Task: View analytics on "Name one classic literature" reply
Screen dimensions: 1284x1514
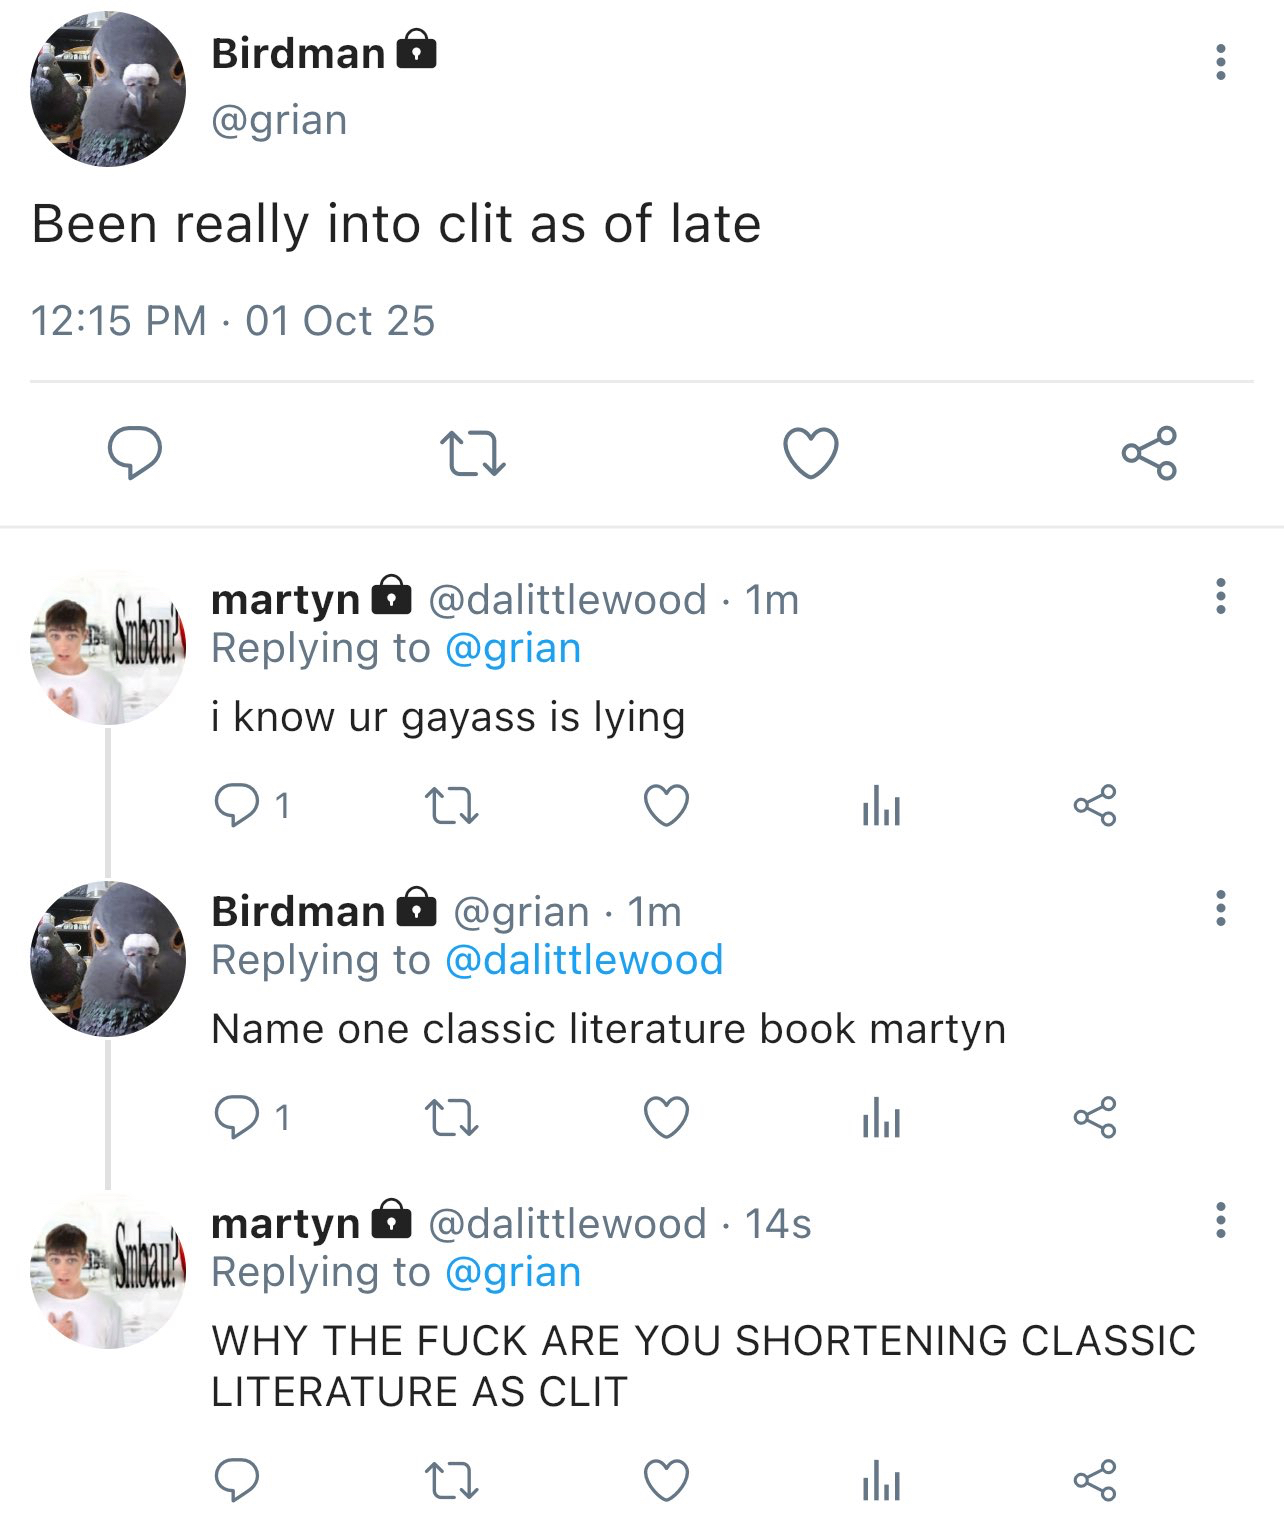Action: pyautogui.click(x=881, y=1118)
